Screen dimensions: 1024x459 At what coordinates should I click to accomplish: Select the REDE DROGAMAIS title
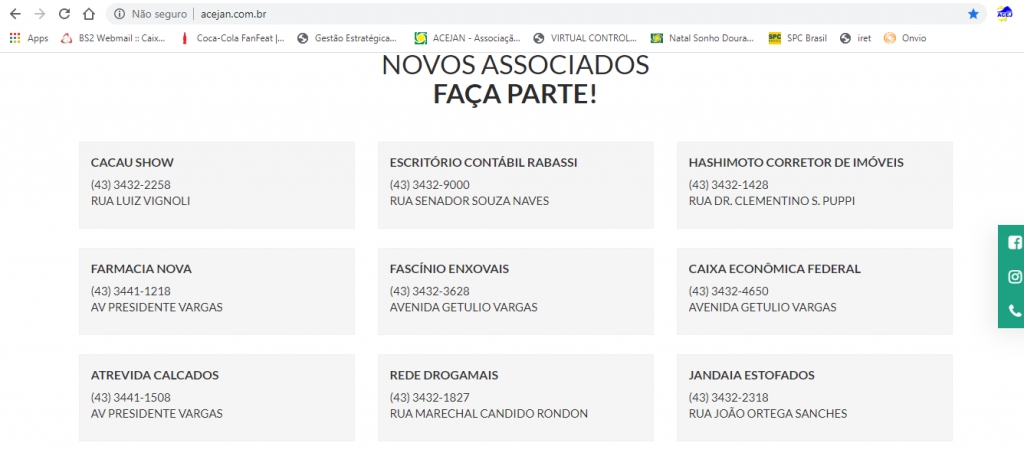pyautogui.click(x=444, y=375)
